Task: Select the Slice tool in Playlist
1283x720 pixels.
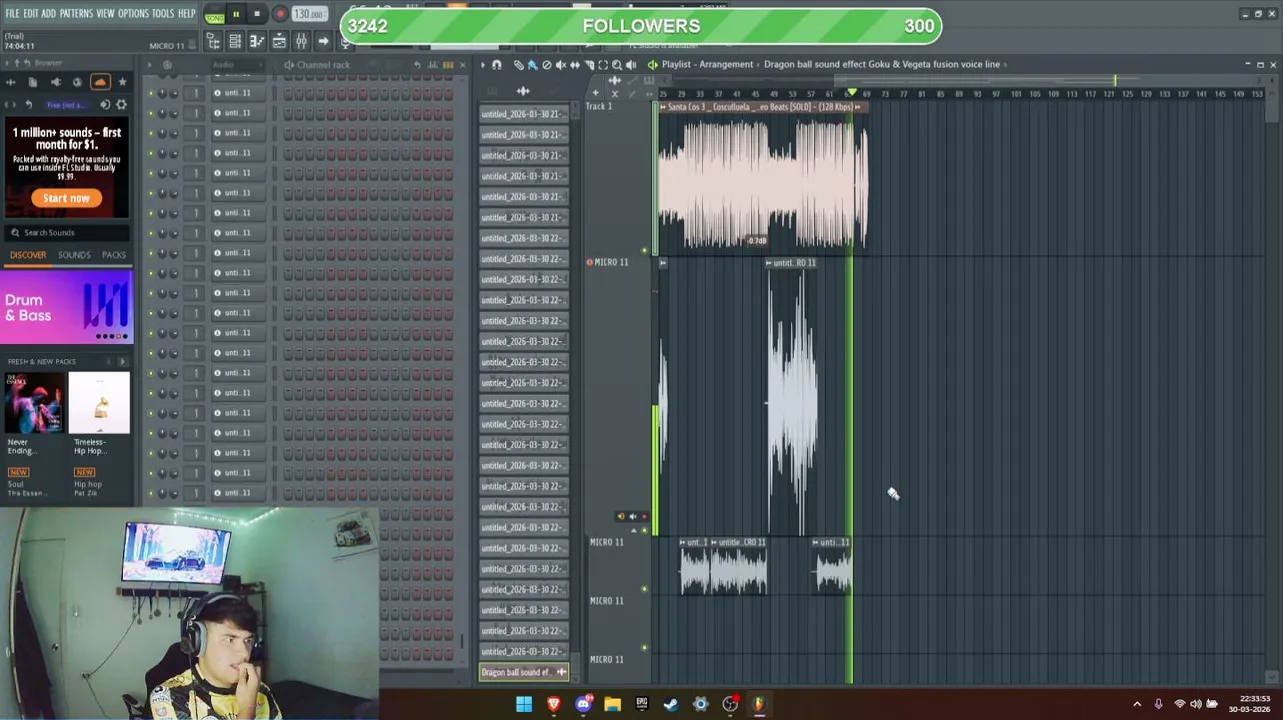Action: click(589, 65)
